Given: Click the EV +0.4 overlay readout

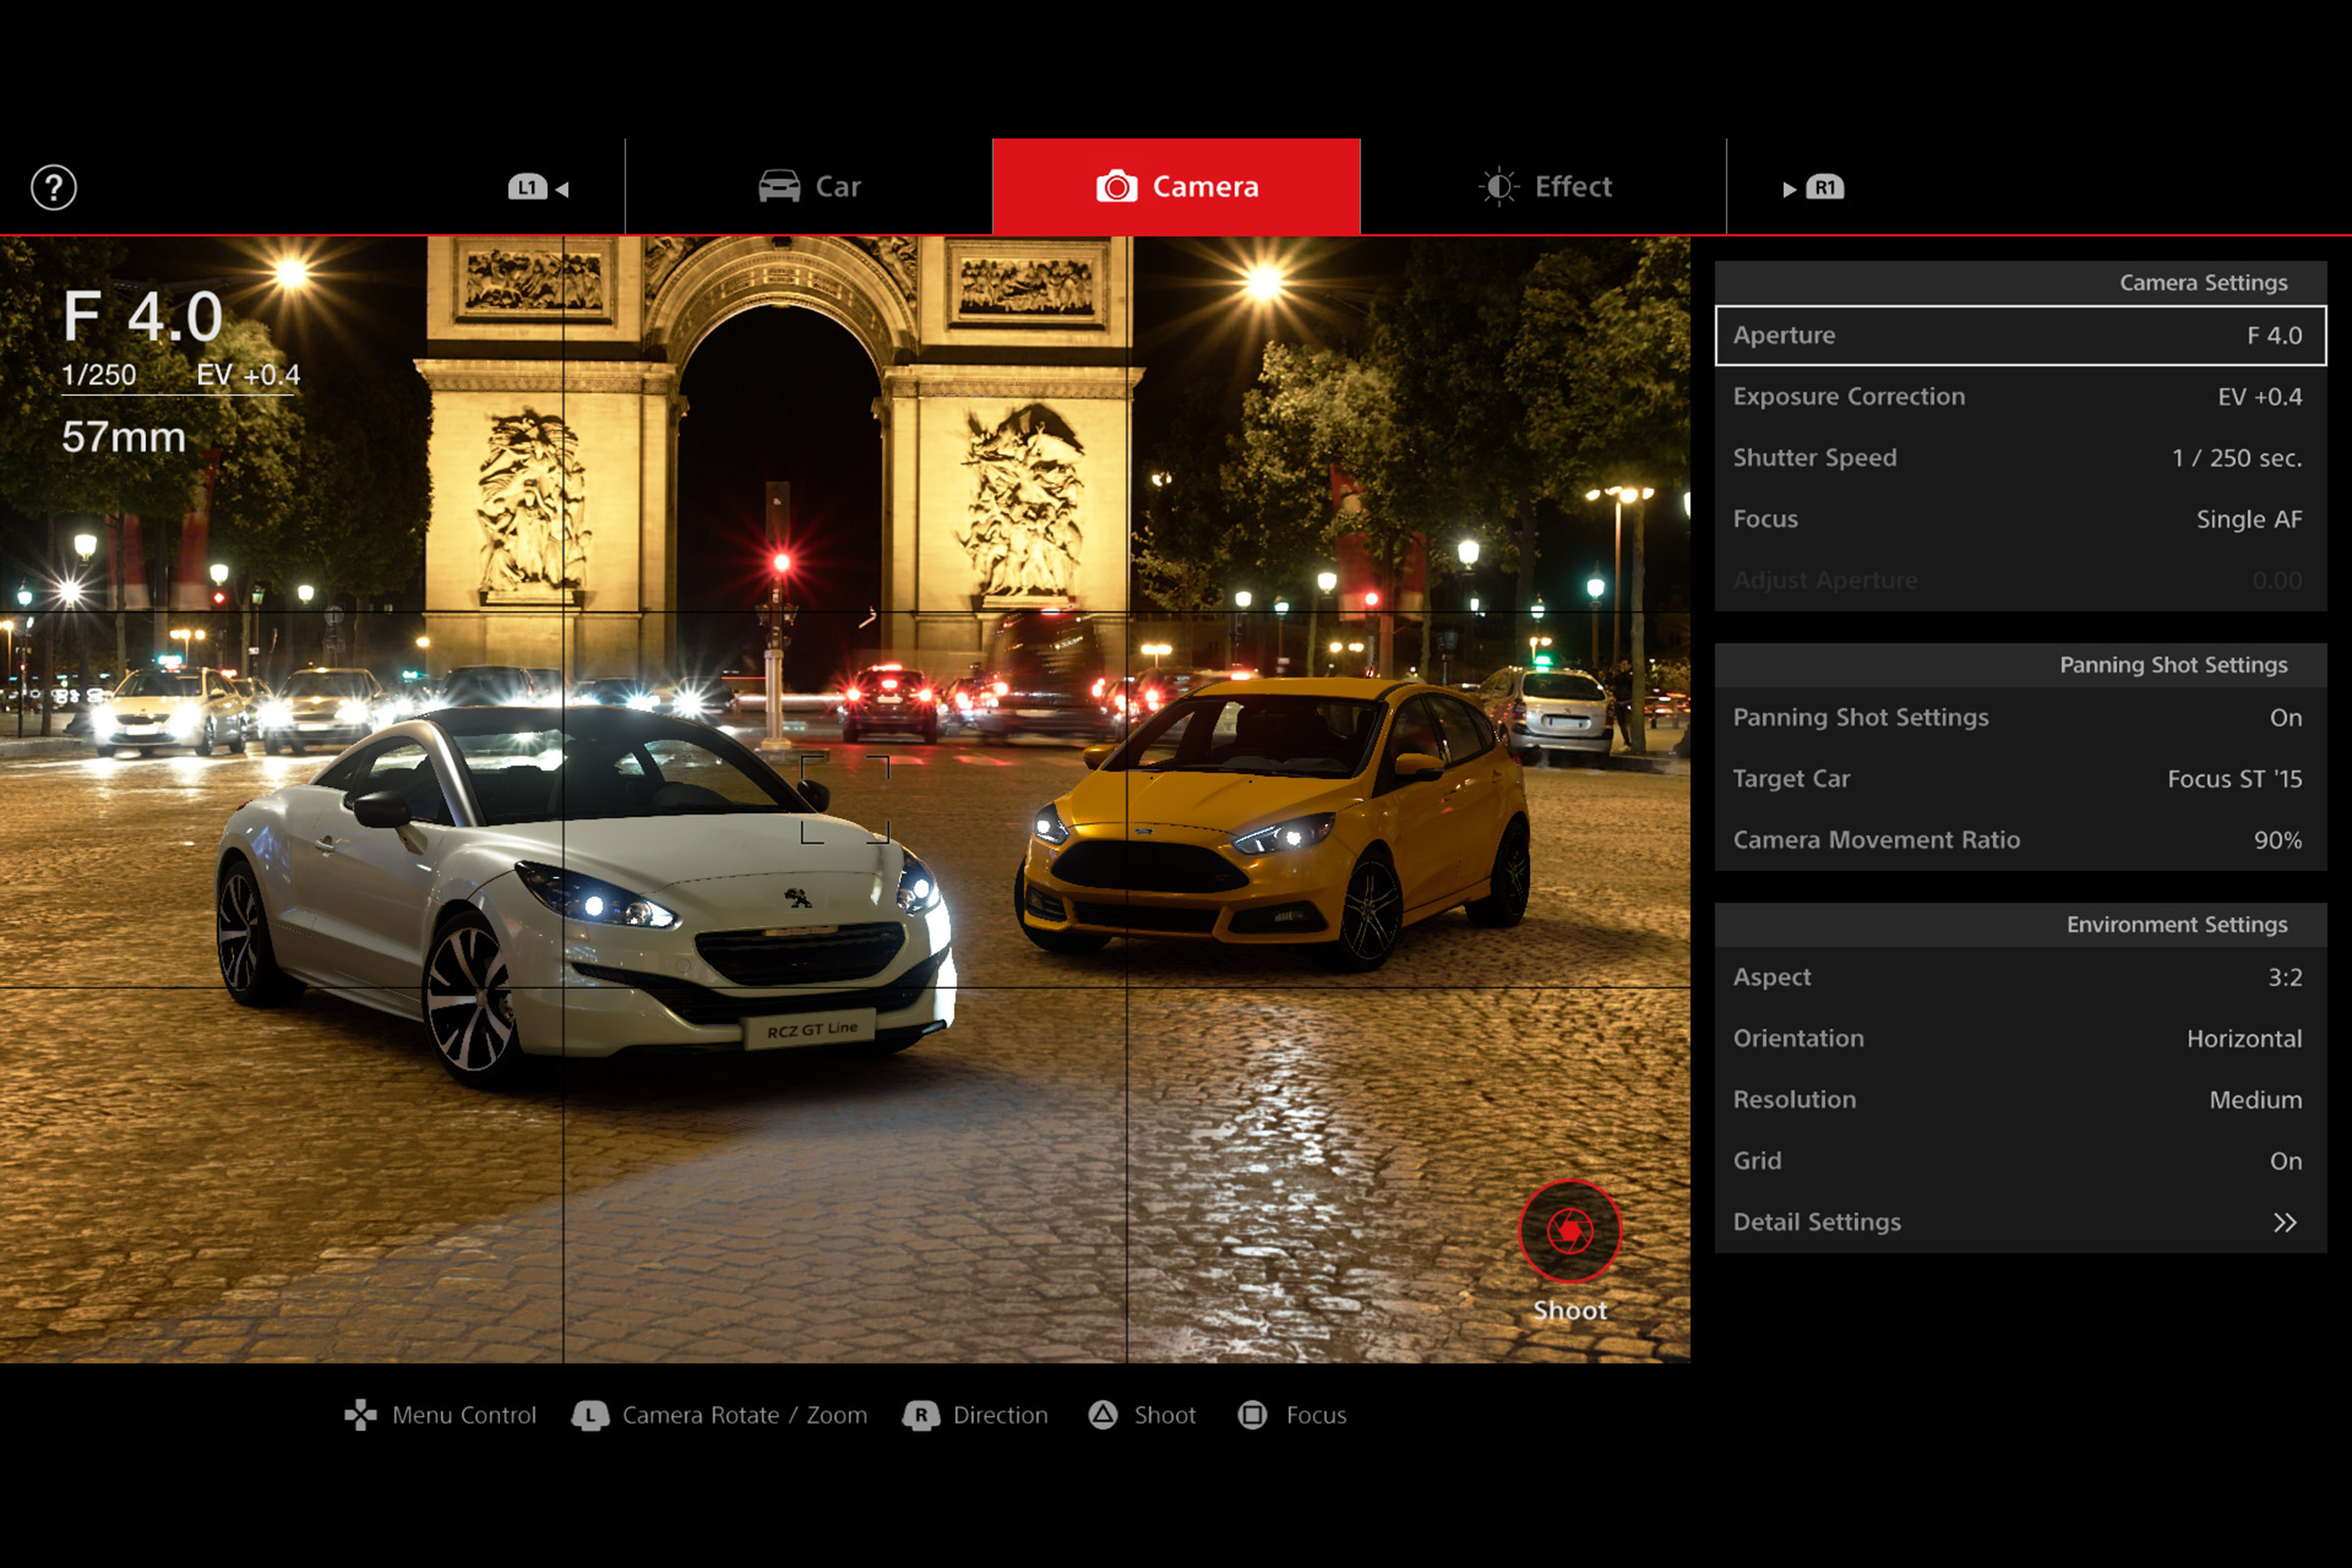Looking at the screenshot, I should pyautogui.click(x=248, y=375).
